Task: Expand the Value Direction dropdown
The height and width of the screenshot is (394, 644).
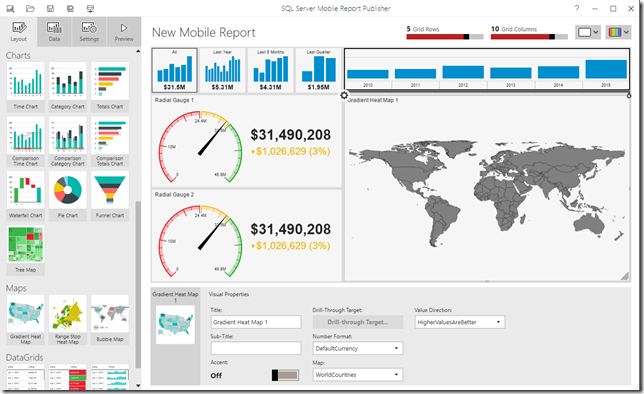Action: [x=460, y=322]
